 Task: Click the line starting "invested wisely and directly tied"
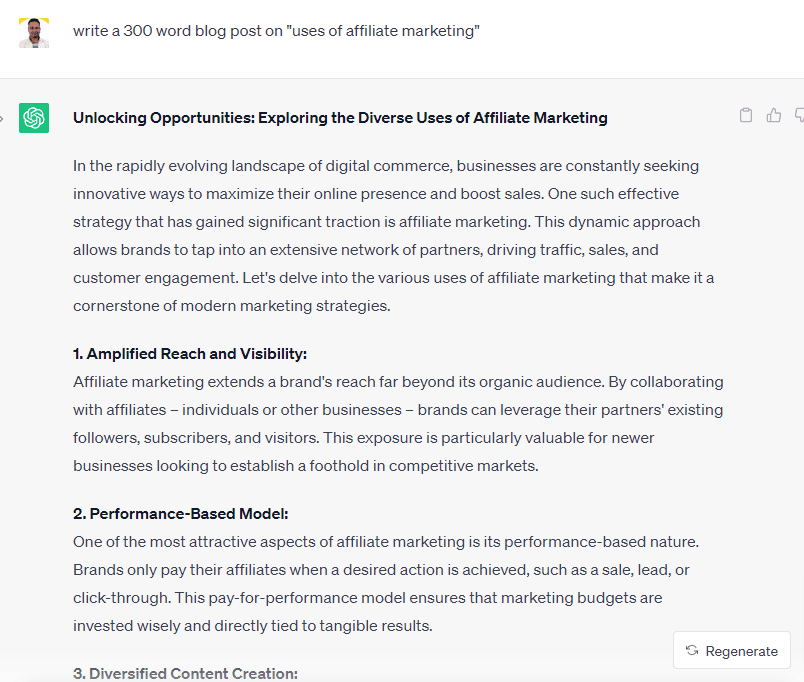[252, 626]
